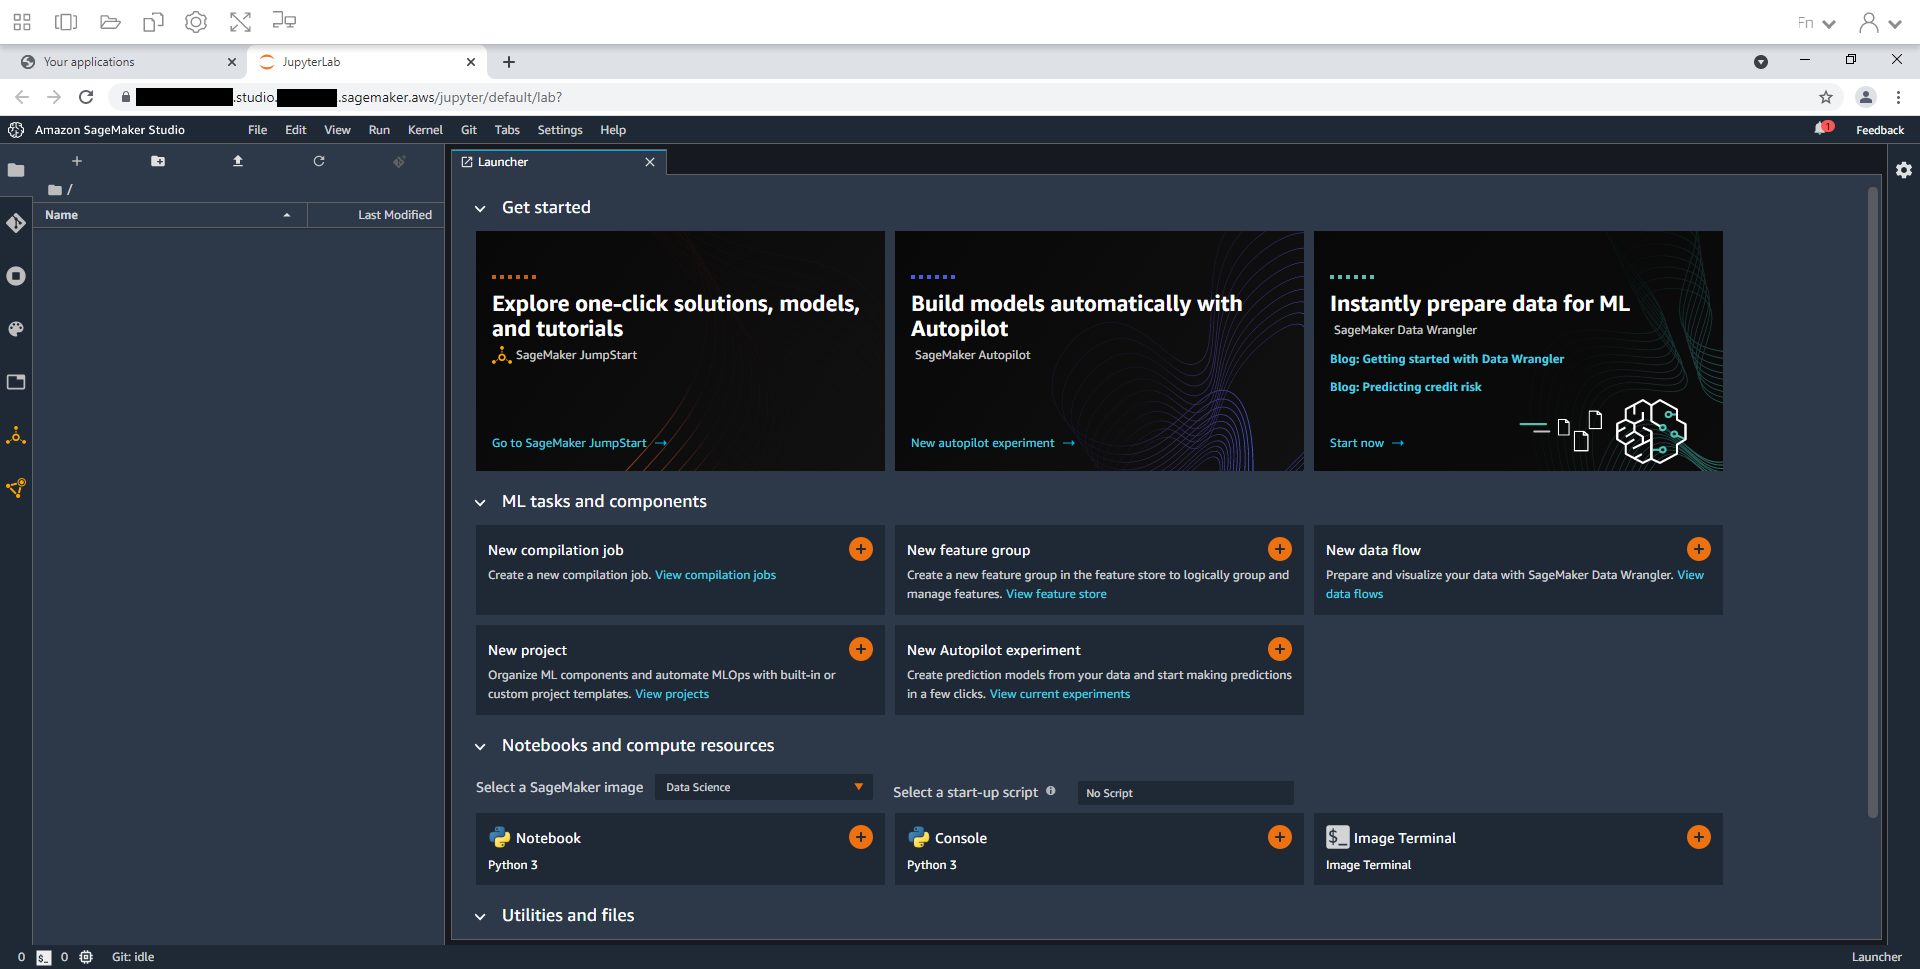Screen dimensions: 1920x969
Task: Open the Kernel menu
Action: point(425,130)
